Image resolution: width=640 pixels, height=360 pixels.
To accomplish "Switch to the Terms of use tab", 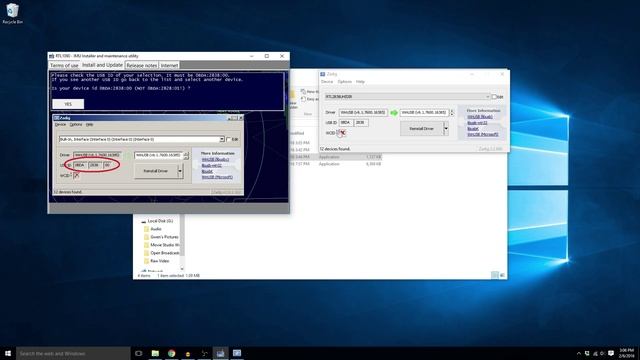I will [x=64, y=65].
